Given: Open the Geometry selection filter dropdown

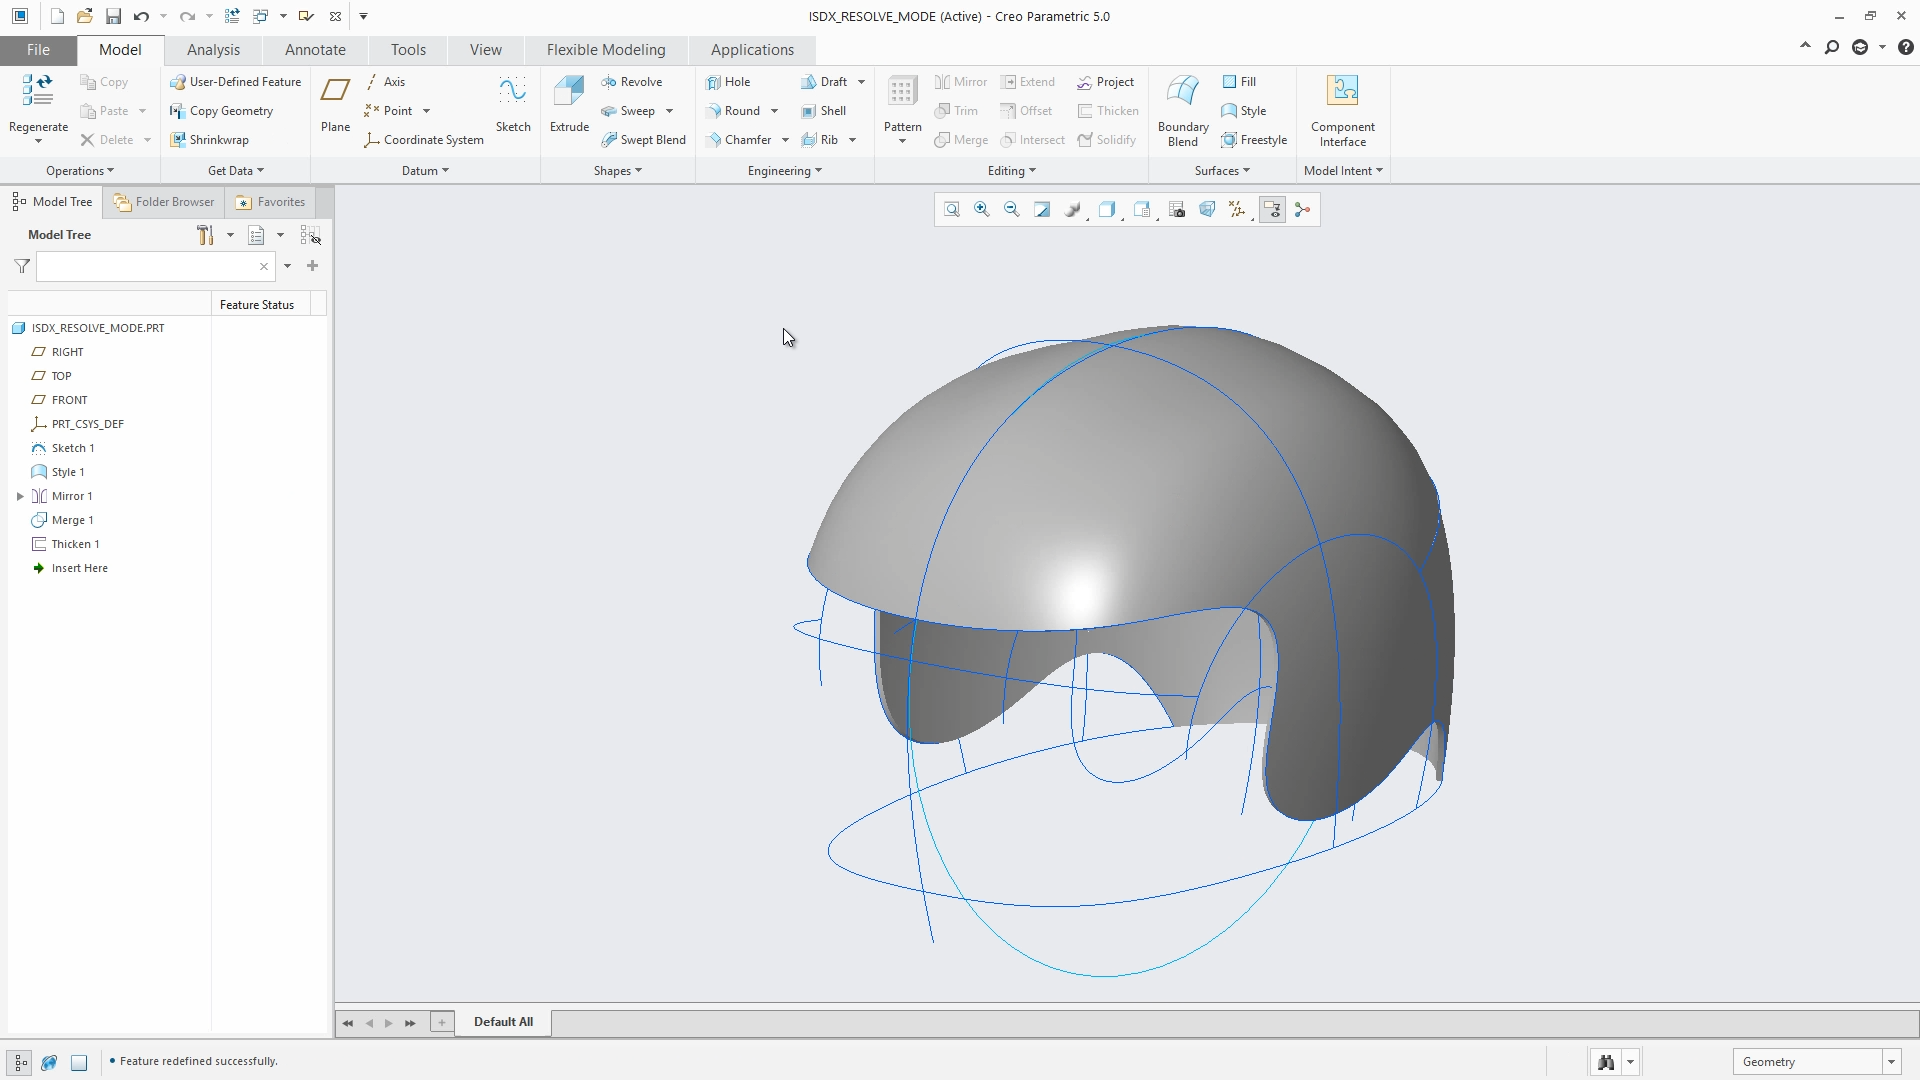Looking at the screenshot, I should pos(1890,1062).
